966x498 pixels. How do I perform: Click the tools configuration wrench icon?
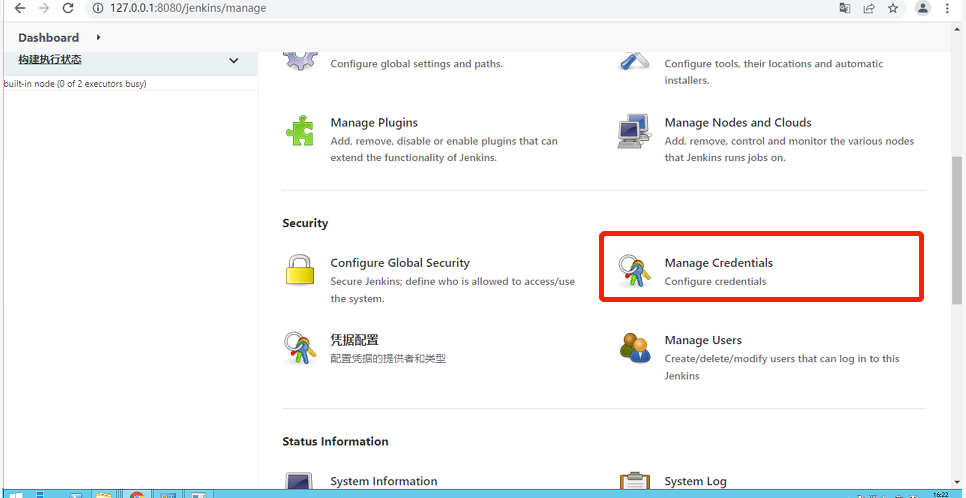pyautogui.click(x=635, y=60)
